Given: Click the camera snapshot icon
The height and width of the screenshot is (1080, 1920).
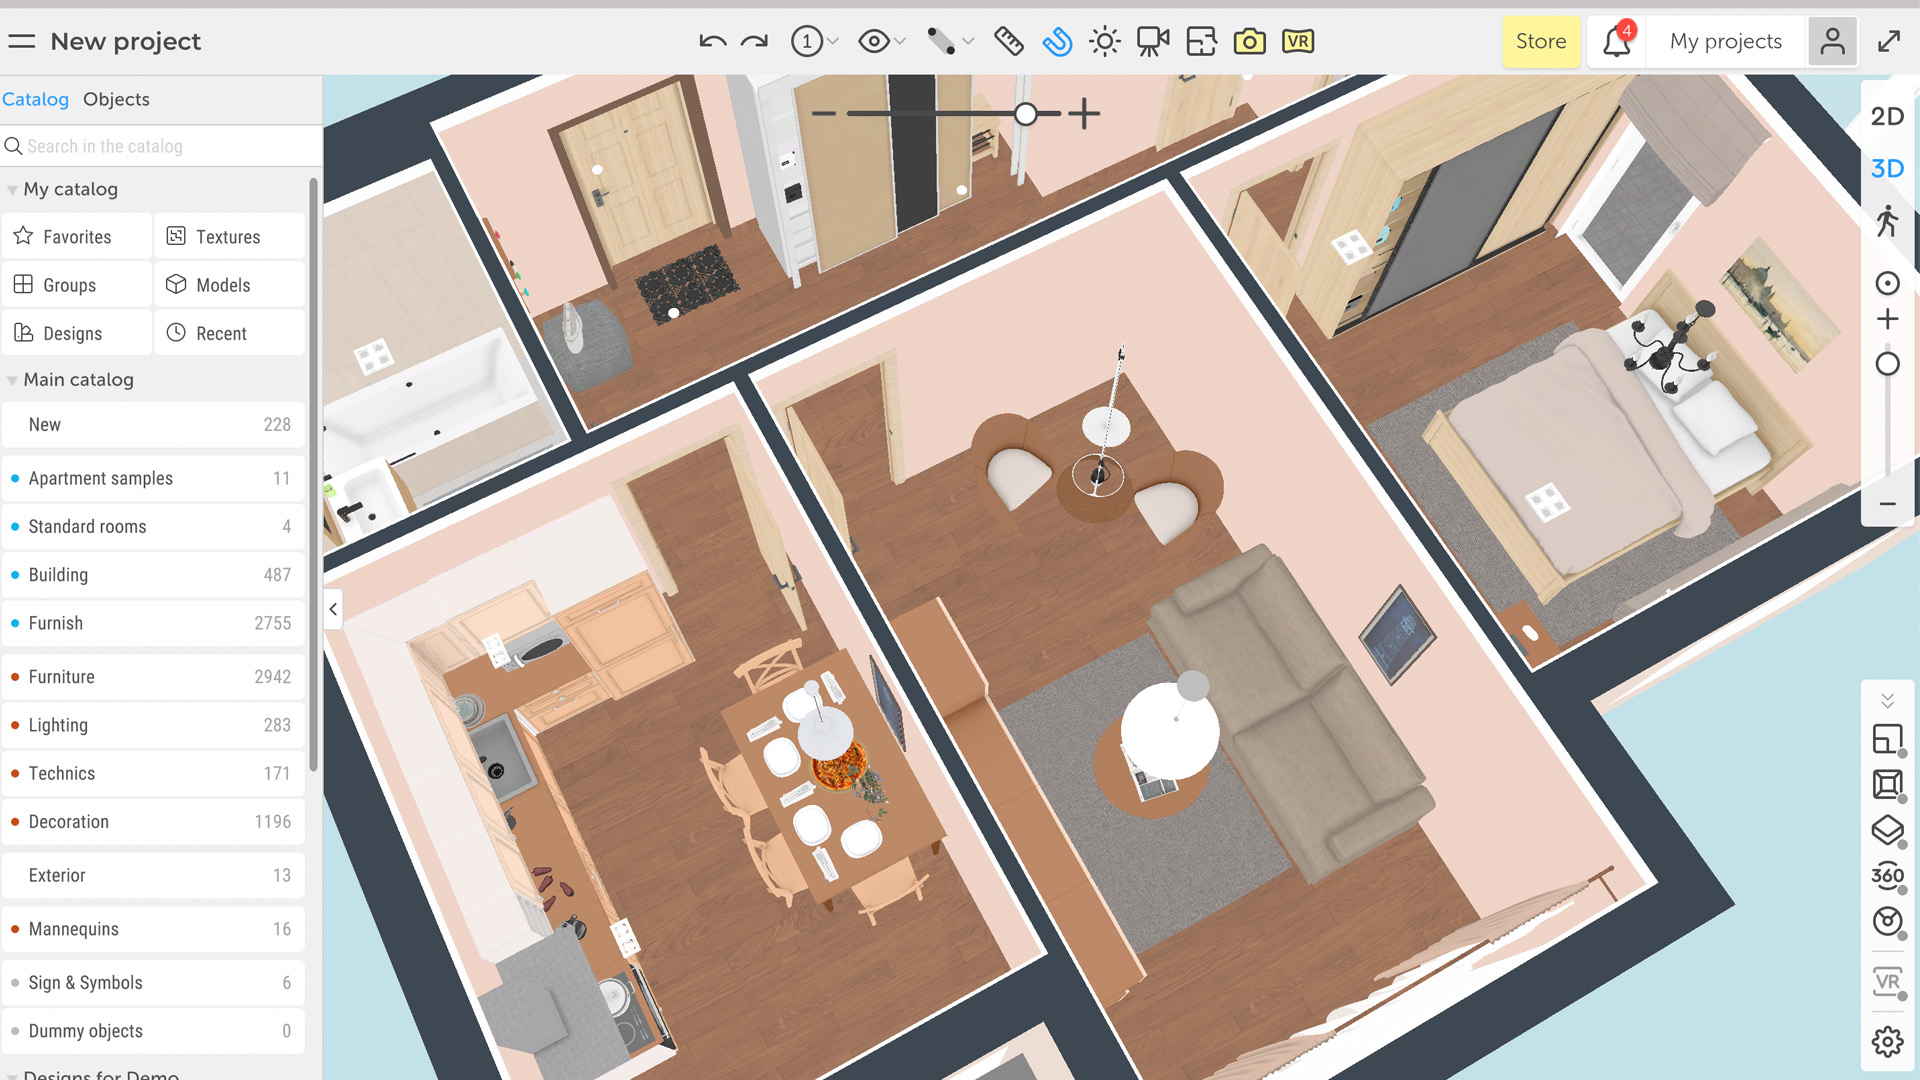Looking at the screenshot, I should pos(1245,41).
